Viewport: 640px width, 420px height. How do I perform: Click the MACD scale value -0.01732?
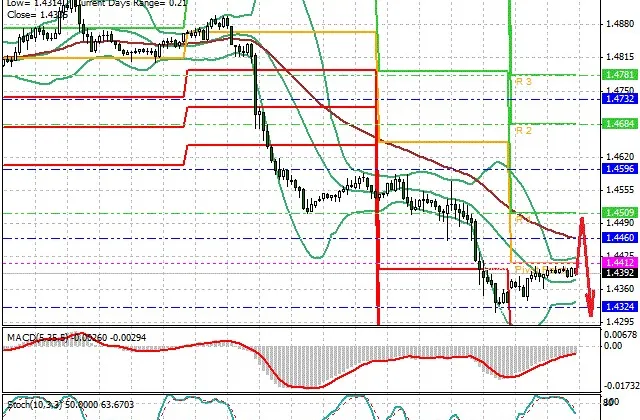[x=620, y=386]
